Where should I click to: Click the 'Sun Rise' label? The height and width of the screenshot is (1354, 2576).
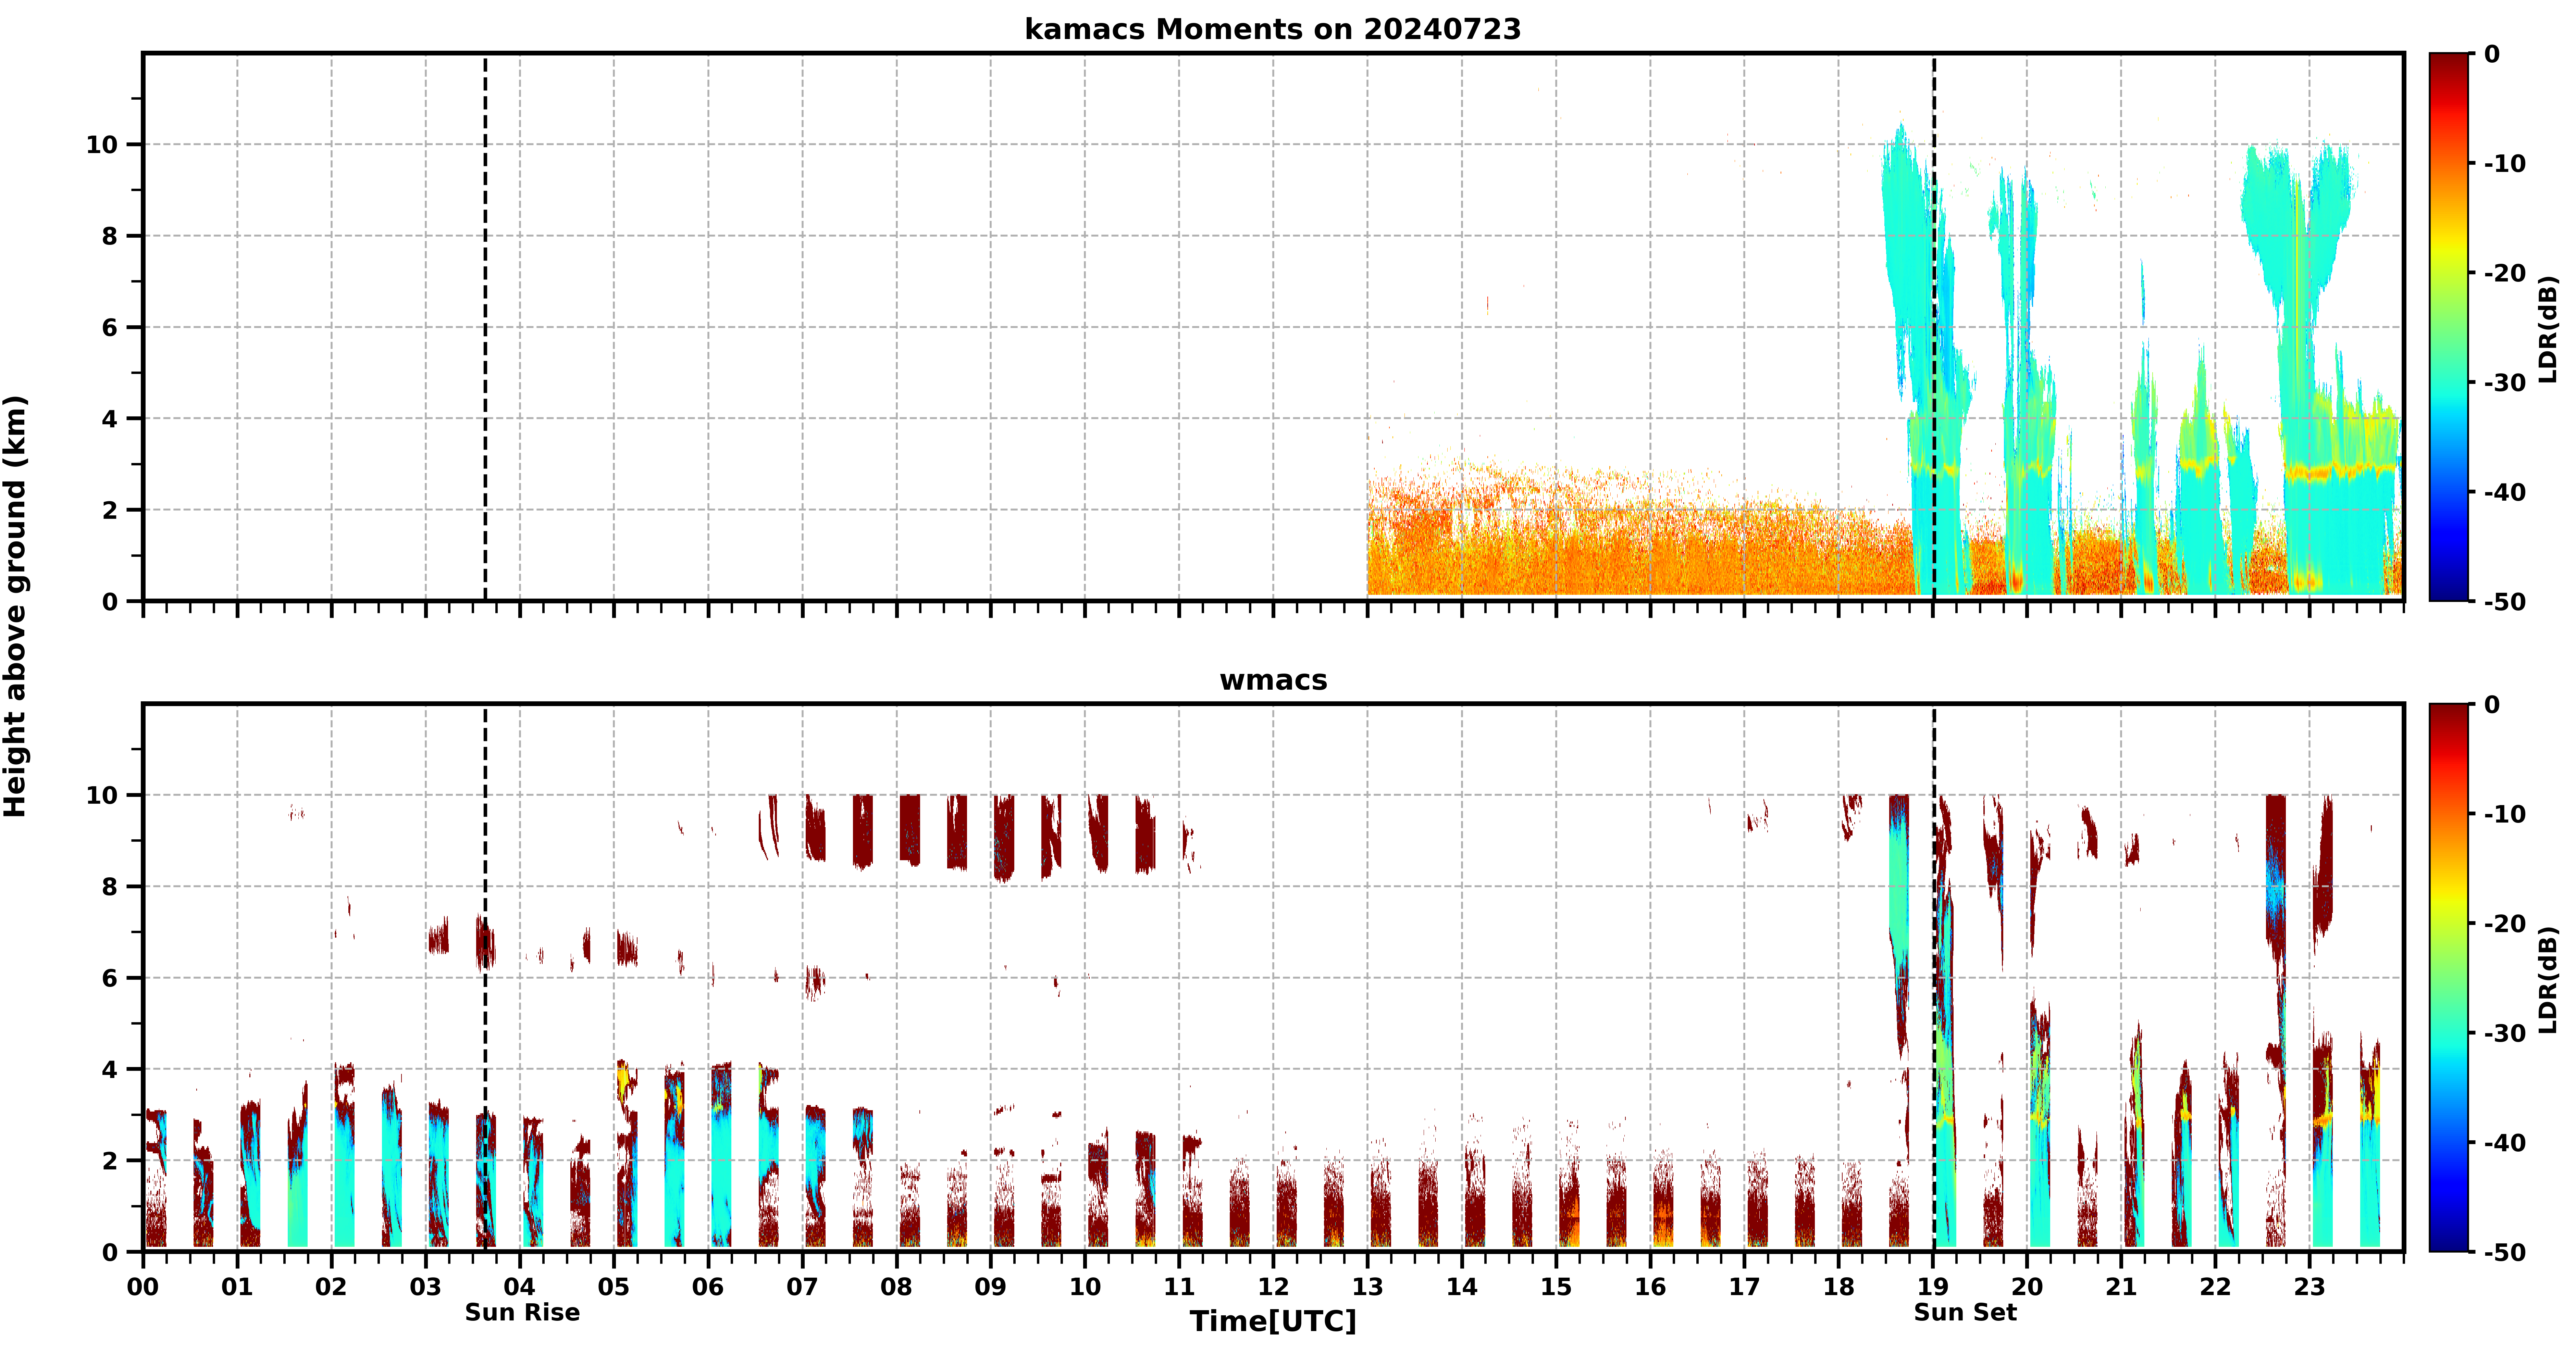pos(522,1313)
